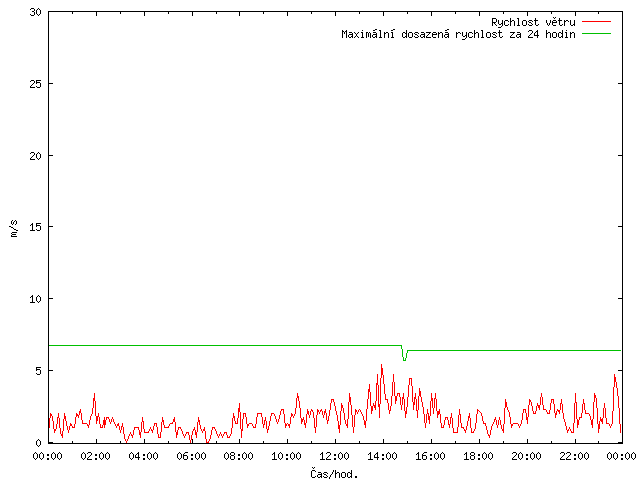Click the y-axis value 5
This screenshot has width=640, height=480.
click(x=38, y=371)
